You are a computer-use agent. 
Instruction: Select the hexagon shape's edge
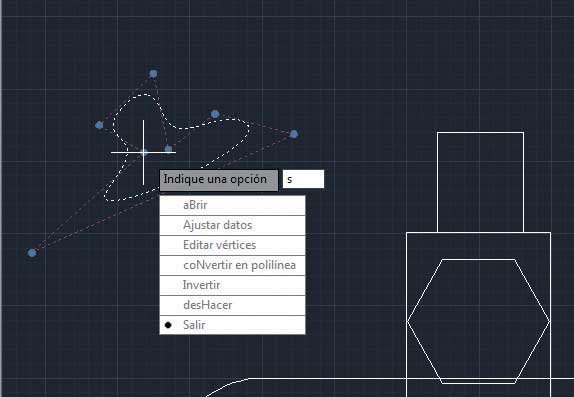[x=424, y=290]
